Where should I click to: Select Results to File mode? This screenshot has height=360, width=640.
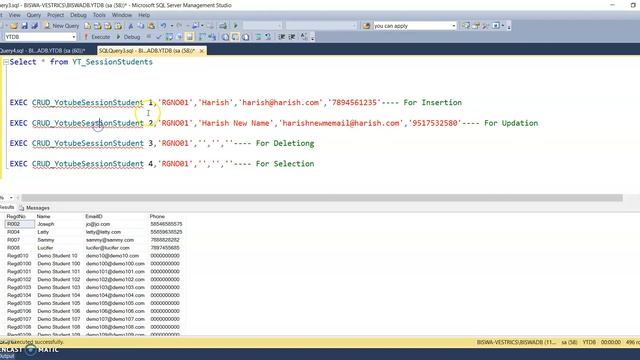click(246, 37)
